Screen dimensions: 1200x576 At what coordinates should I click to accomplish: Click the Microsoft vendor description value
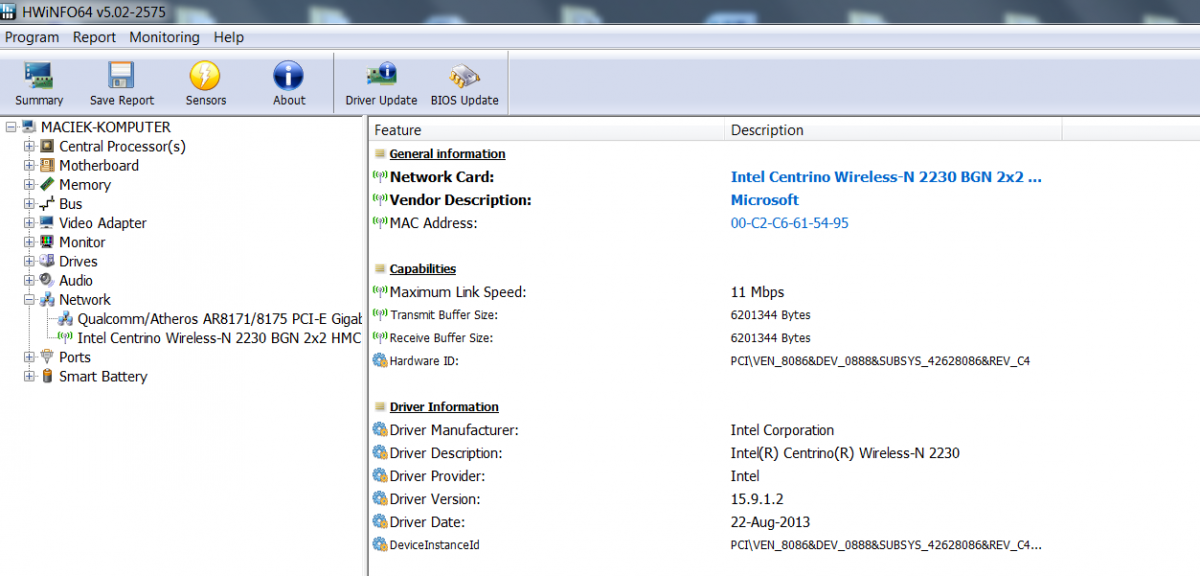pyautogui.click(x=765, y=200)
